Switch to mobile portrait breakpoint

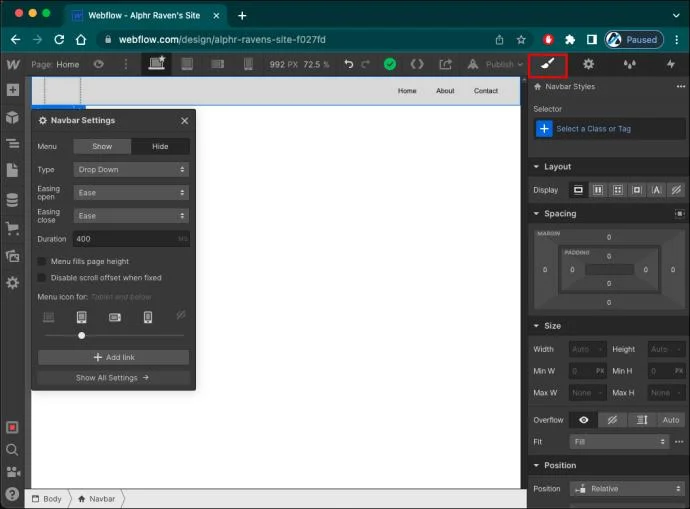click(248, 64)
